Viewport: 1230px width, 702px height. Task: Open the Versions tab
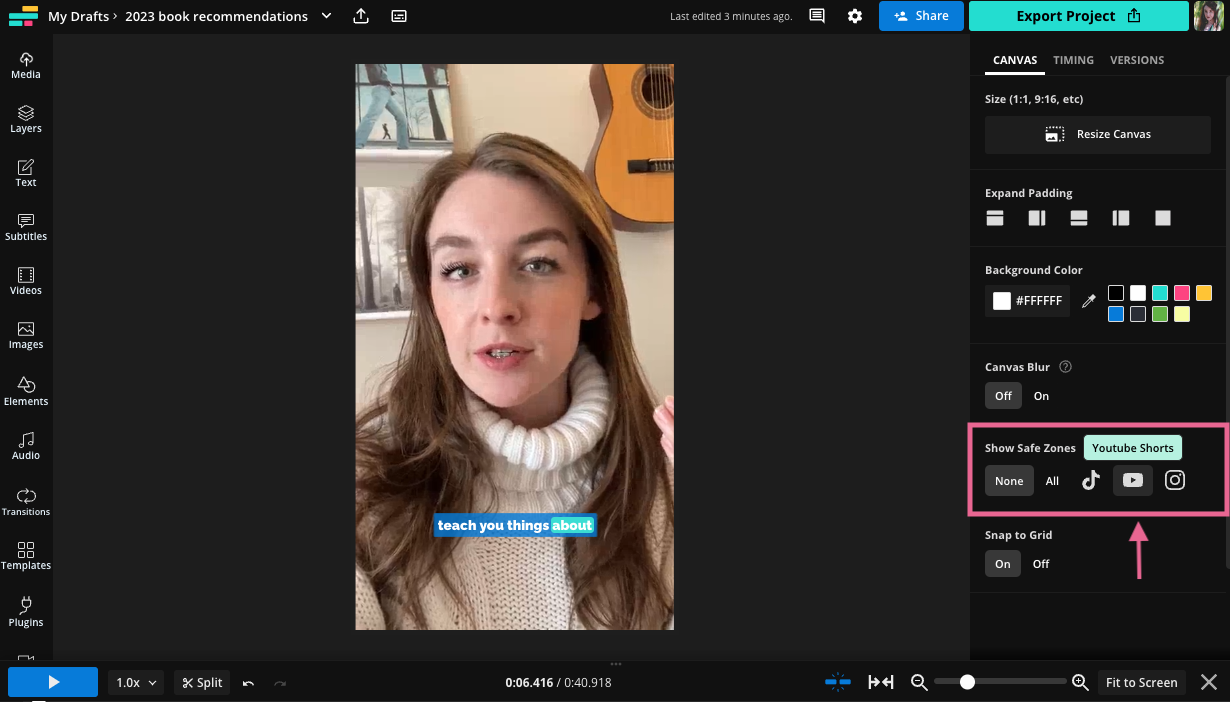(1137, 60)
